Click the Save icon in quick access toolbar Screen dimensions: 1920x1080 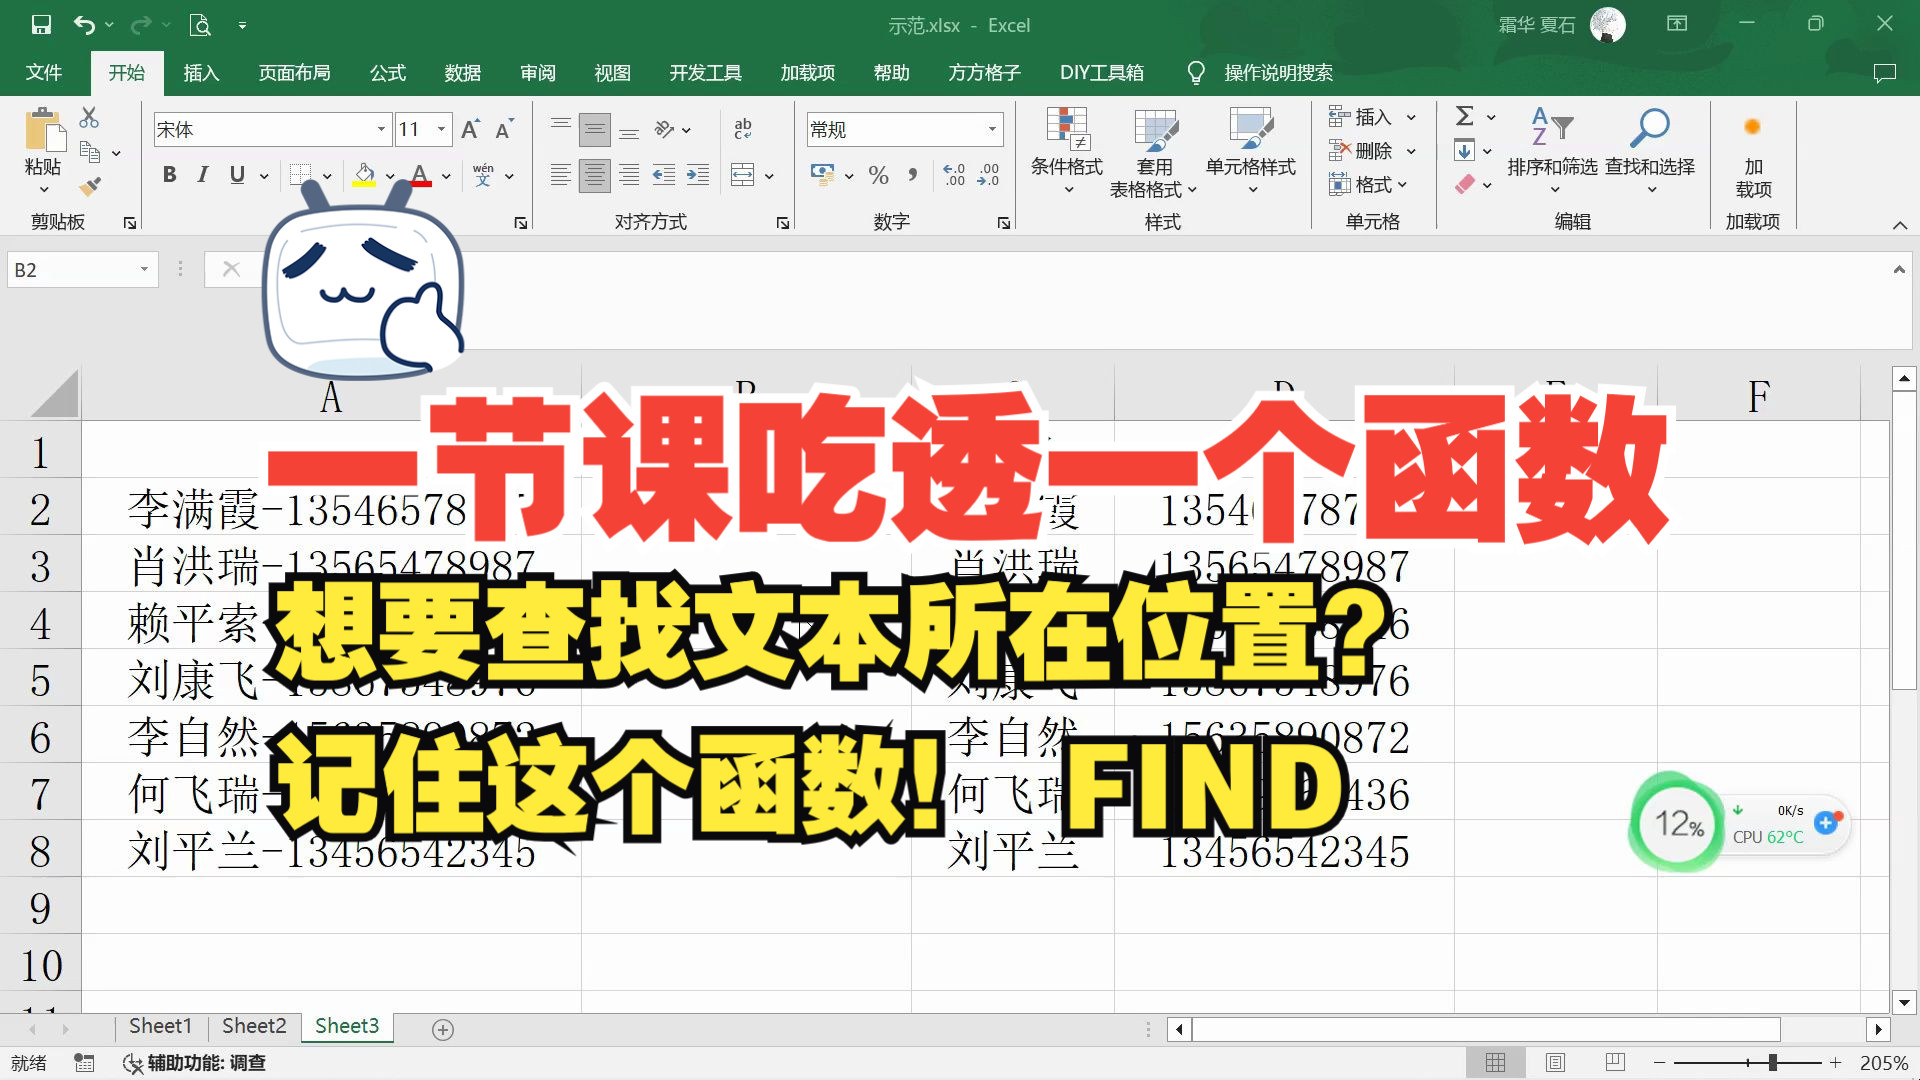pyautogui.click(x=41, y=25)
